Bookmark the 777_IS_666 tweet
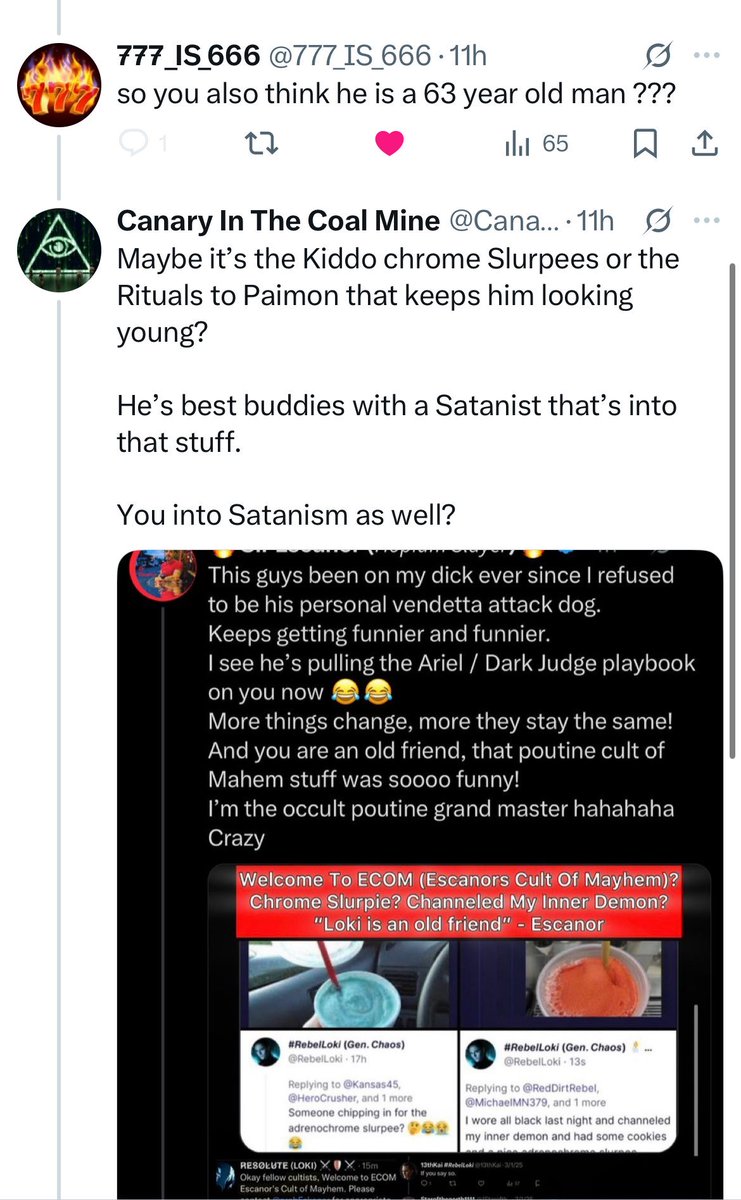The width and height of the screenshot is (741, 1200). [x=645, y=145]
